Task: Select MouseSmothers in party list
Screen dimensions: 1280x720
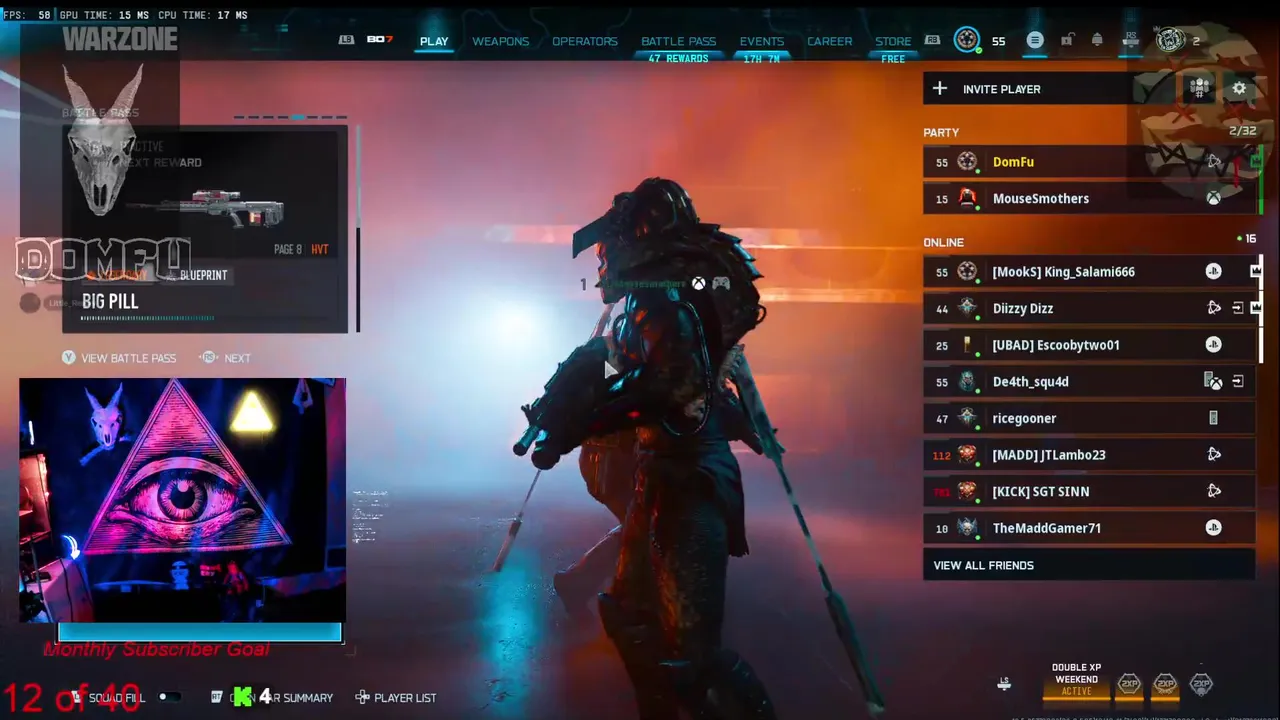Action: [x=1089, y=198]
